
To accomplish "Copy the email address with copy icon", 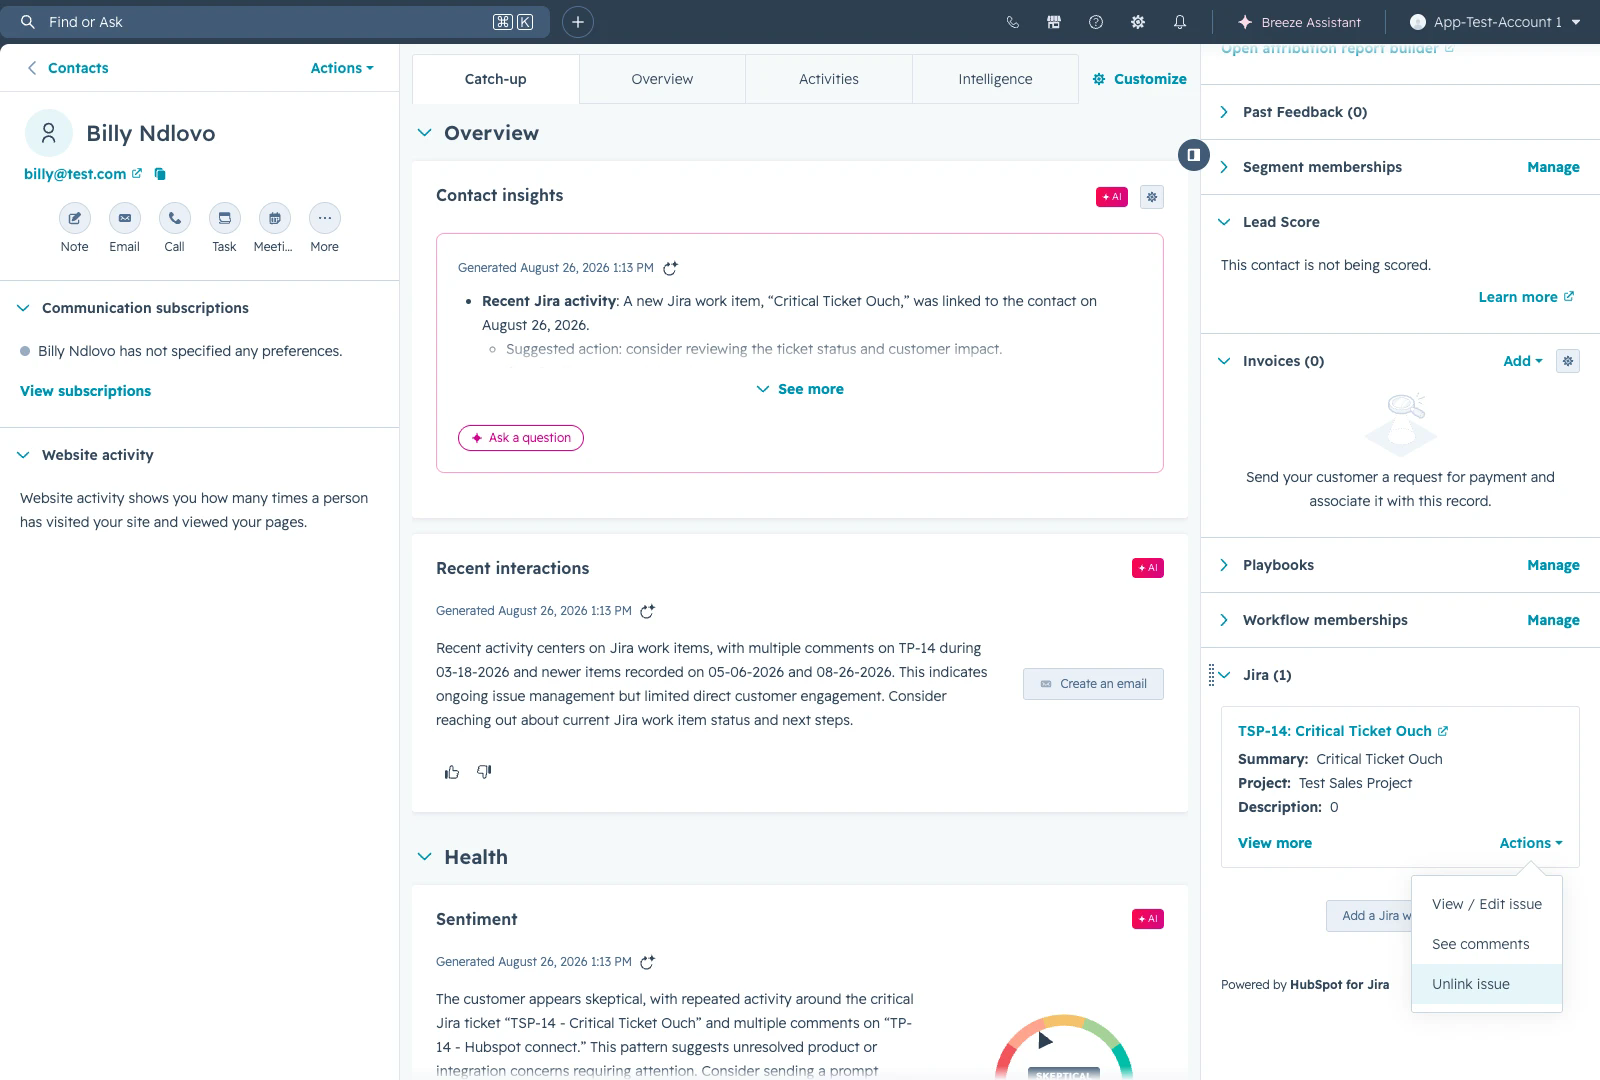I will tap(160, 174).
